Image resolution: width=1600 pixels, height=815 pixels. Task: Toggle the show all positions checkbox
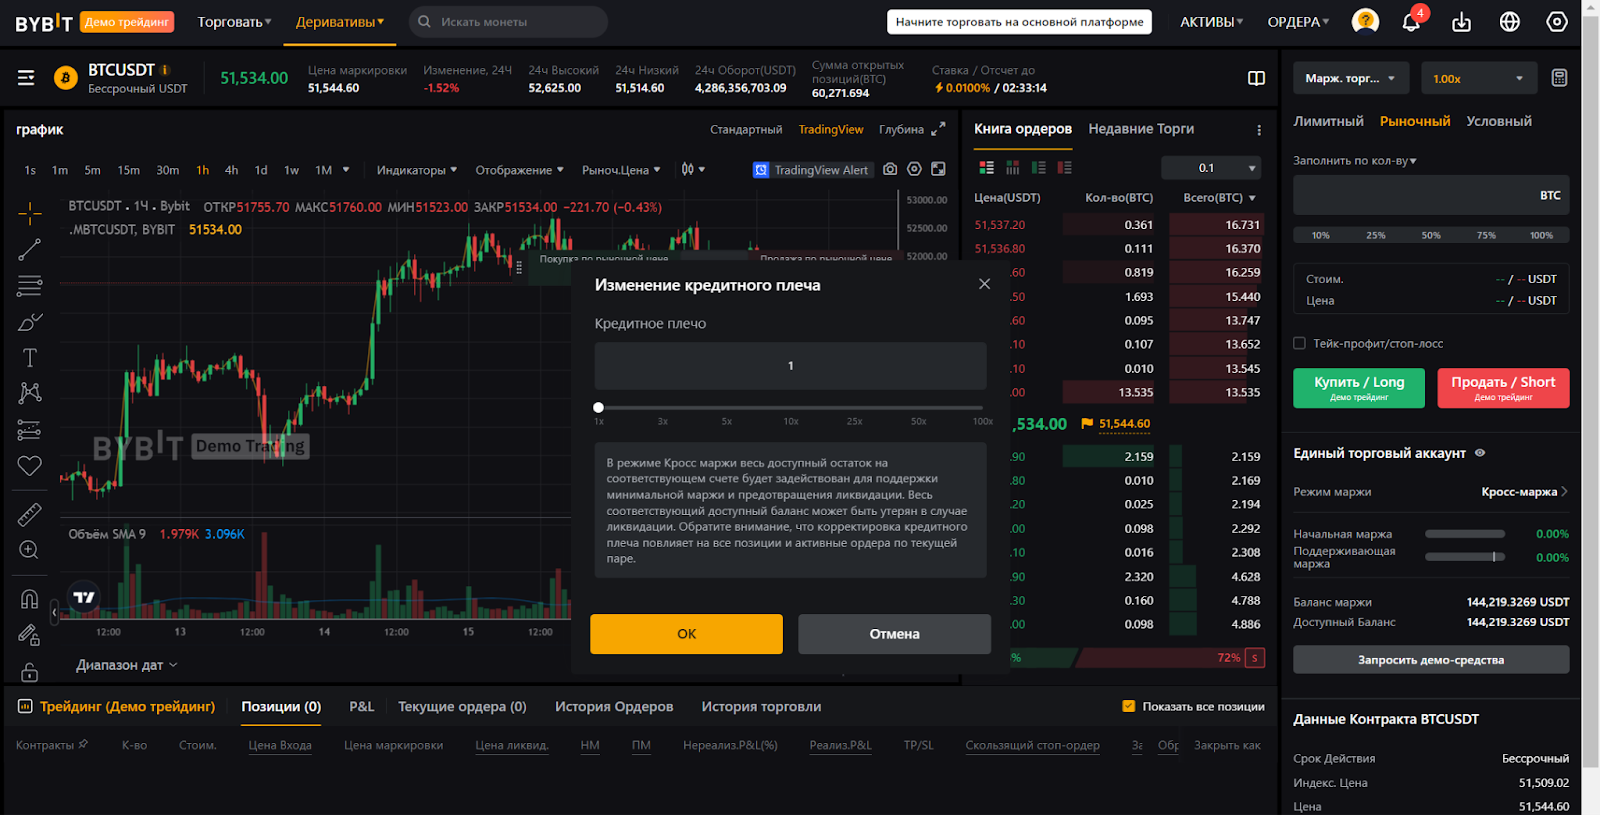click(x=1129, y=706)
